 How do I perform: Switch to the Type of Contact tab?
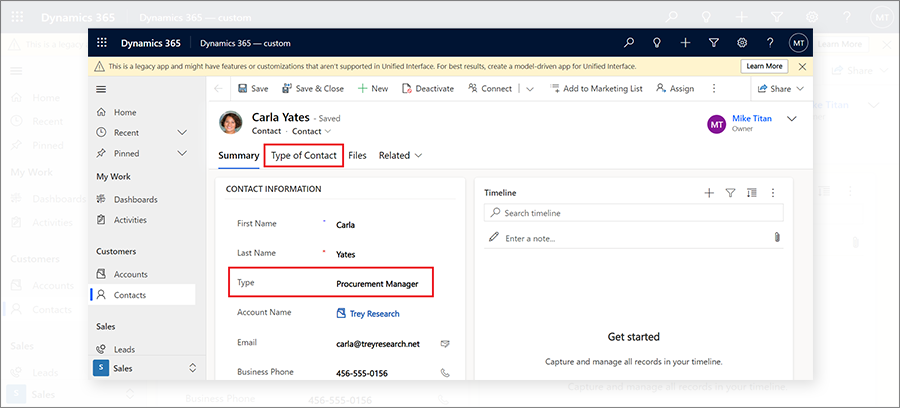tap(304, 156)
